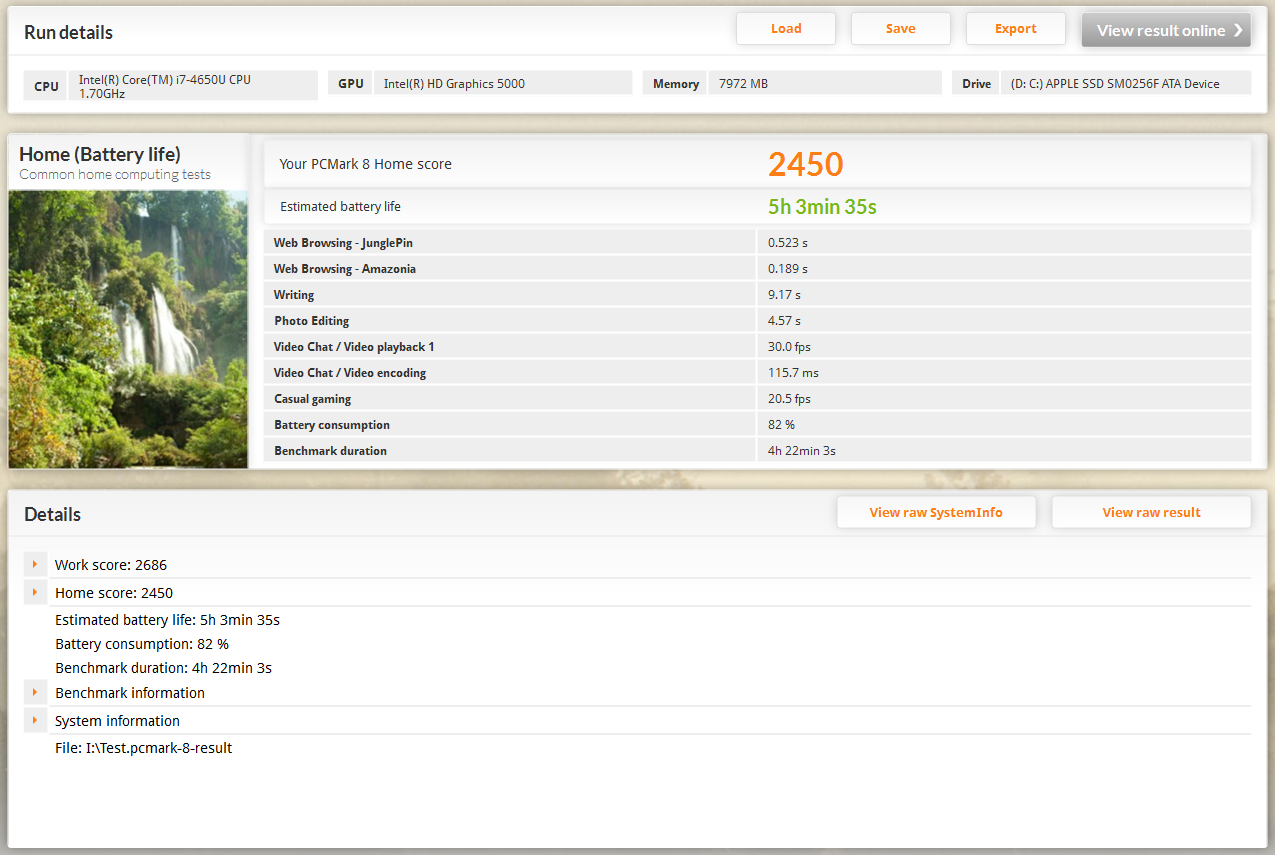1275x855 pixels.
Task: Collapse the Home score details arrow
Action: [35, 593]
